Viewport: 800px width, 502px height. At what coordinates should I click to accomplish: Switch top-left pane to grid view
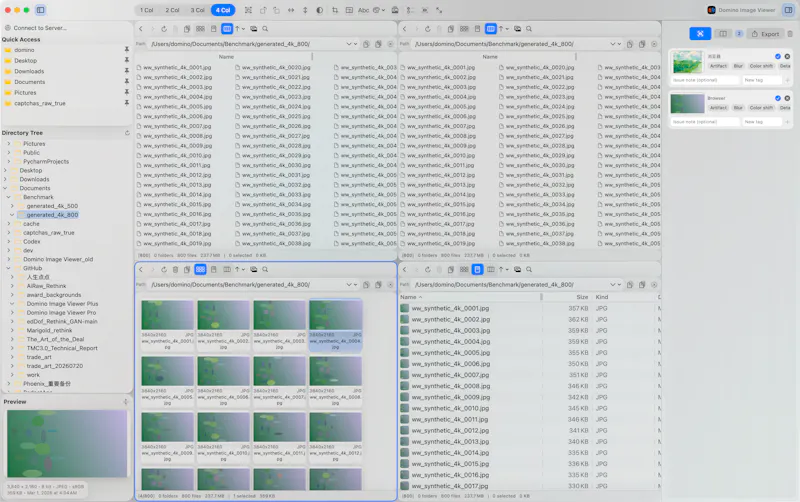pos(201,29)
